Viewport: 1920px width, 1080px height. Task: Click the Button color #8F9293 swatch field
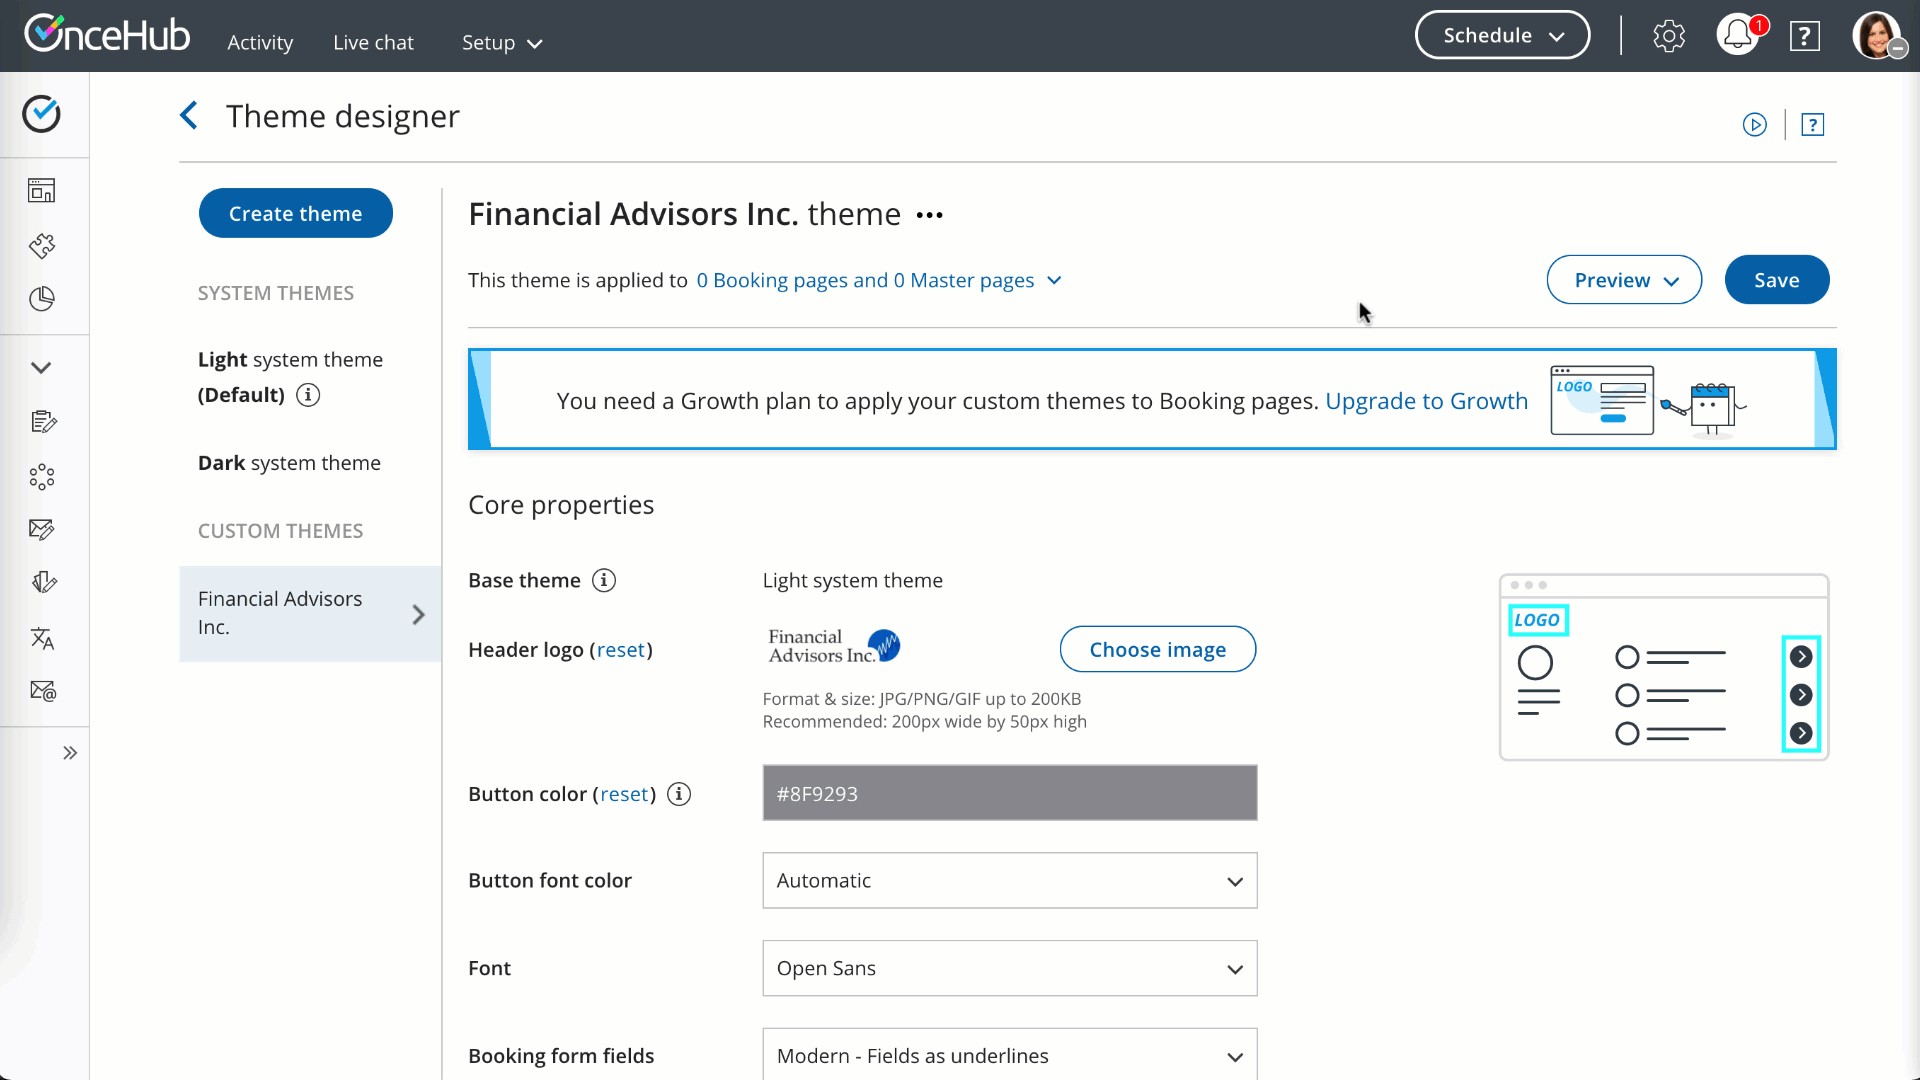click(x=1009, y=793)
